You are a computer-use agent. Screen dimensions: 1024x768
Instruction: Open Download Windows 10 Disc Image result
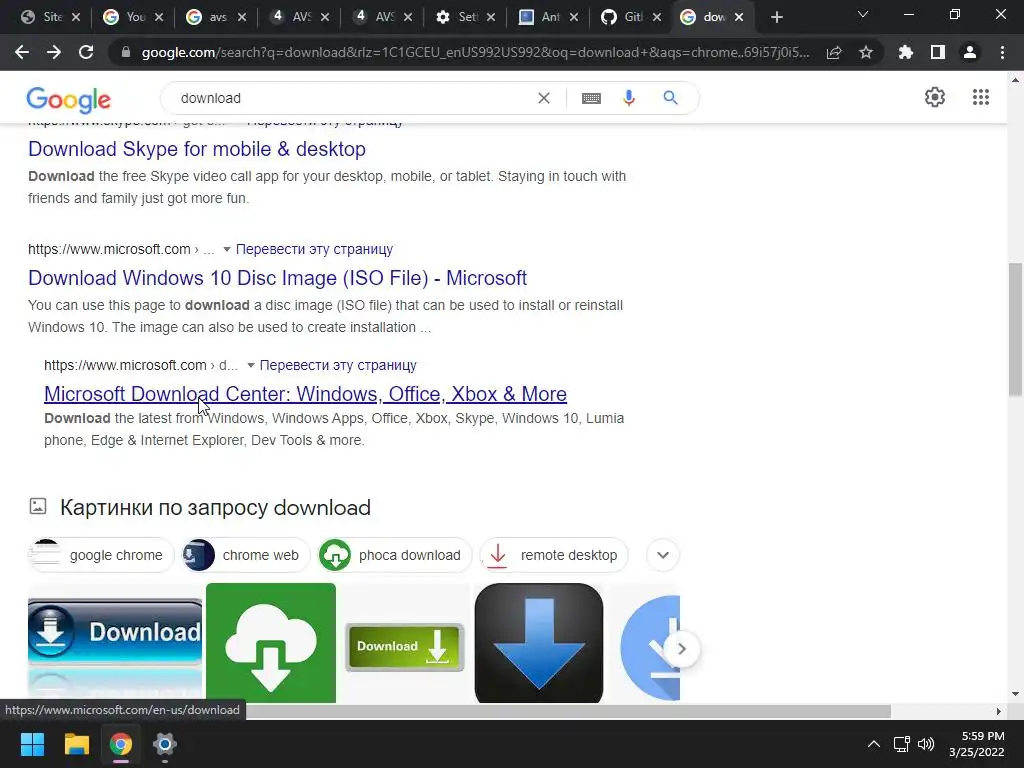click(278, 278)
